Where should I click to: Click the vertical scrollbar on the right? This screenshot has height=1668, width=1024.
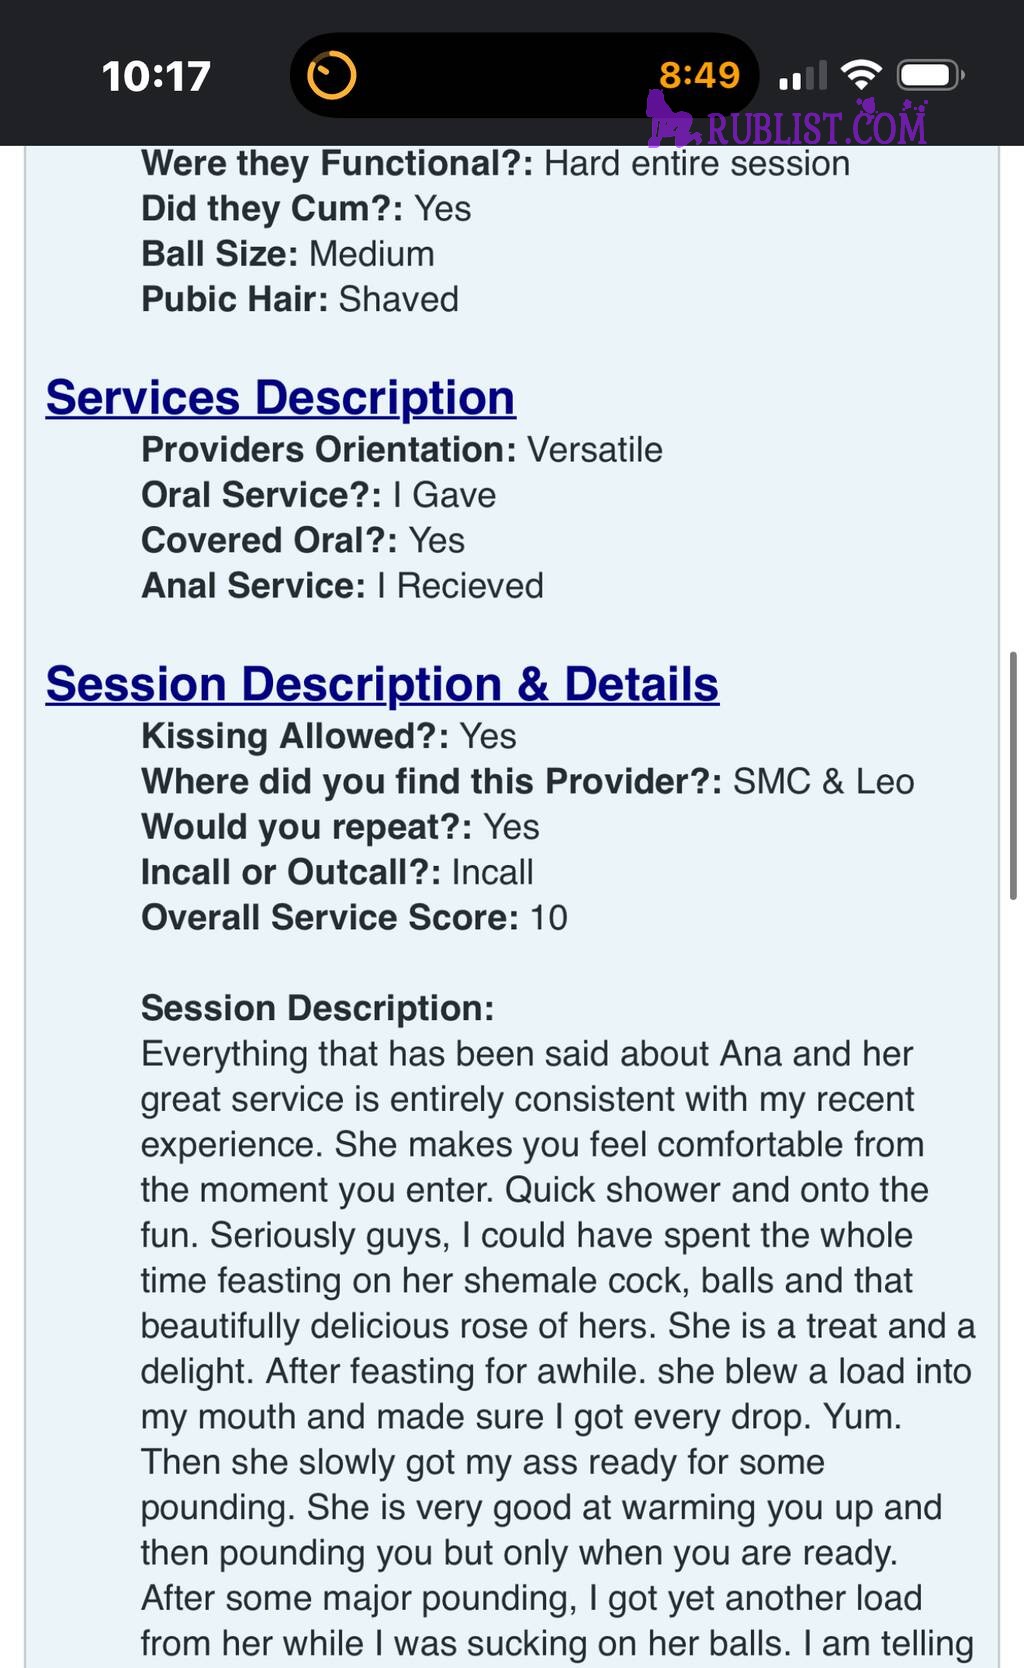tap(1013, 775)
